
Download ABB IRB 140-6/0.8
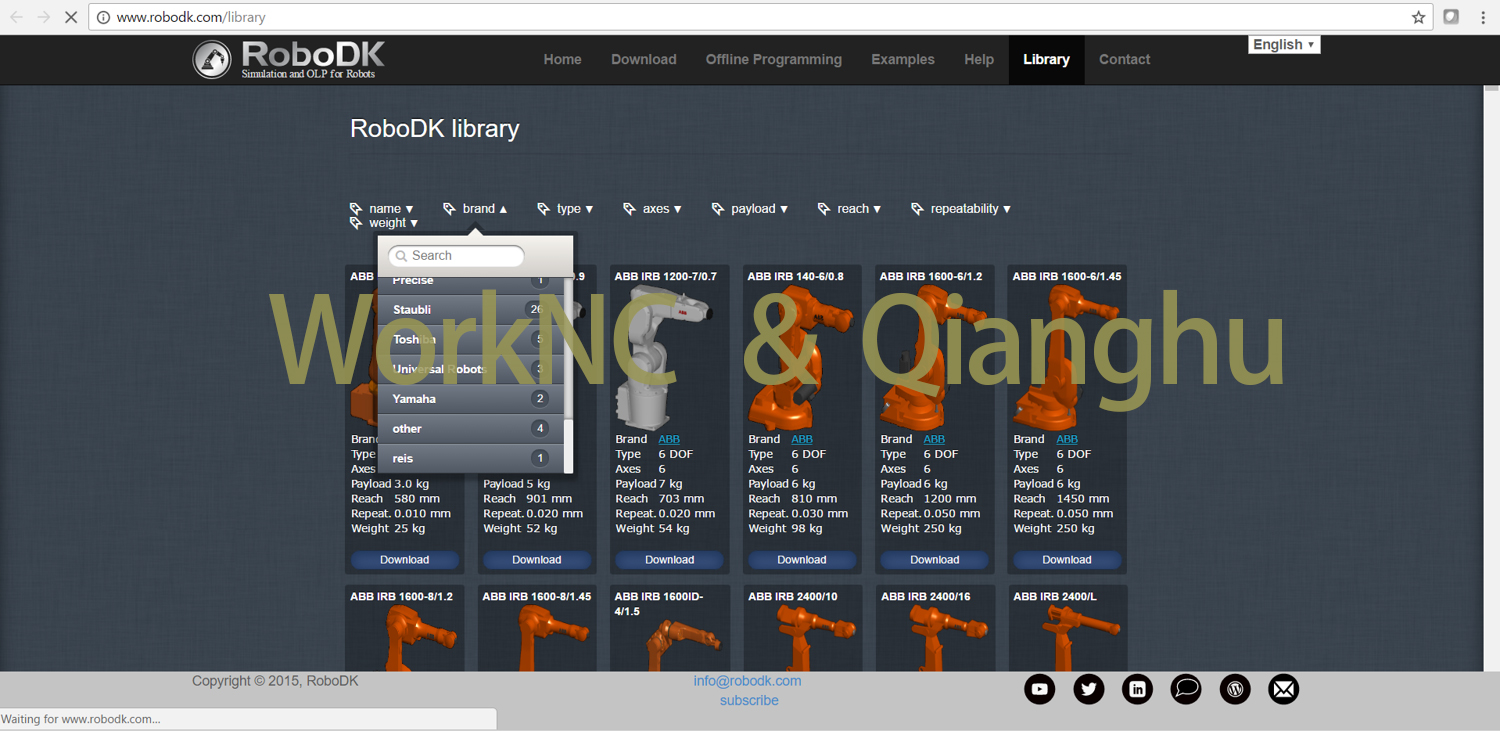tap(802, 560)
